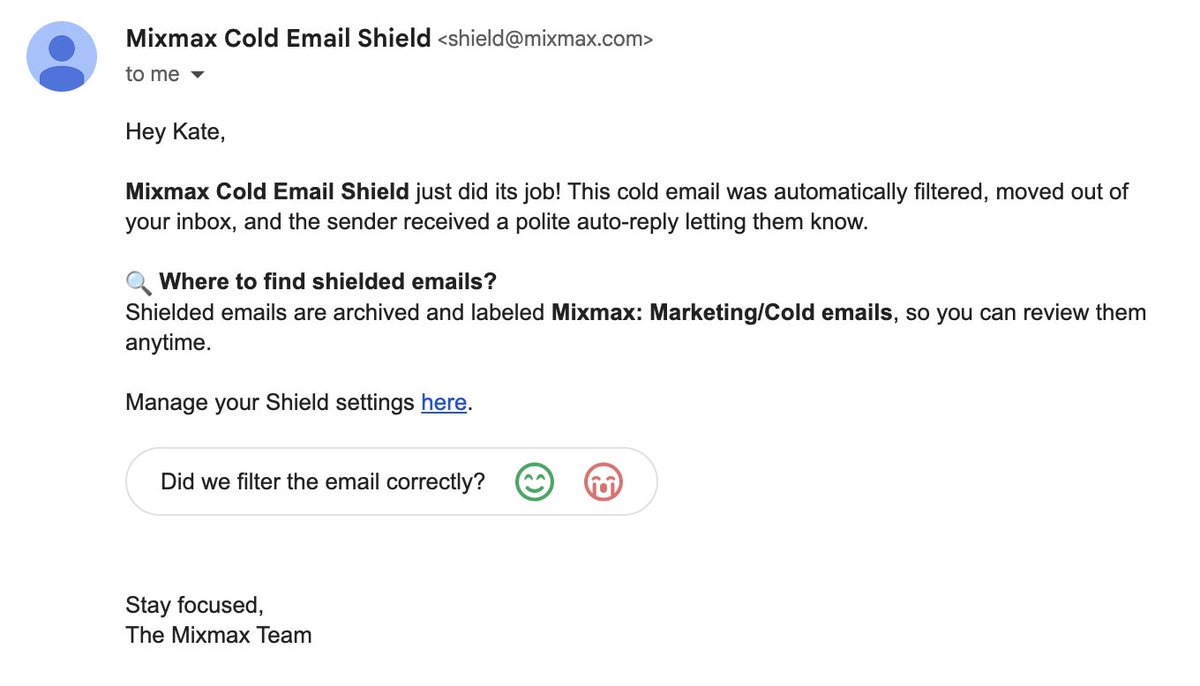
Task: Click the "Hey Kate," greeting line
Action: [176, 131]
